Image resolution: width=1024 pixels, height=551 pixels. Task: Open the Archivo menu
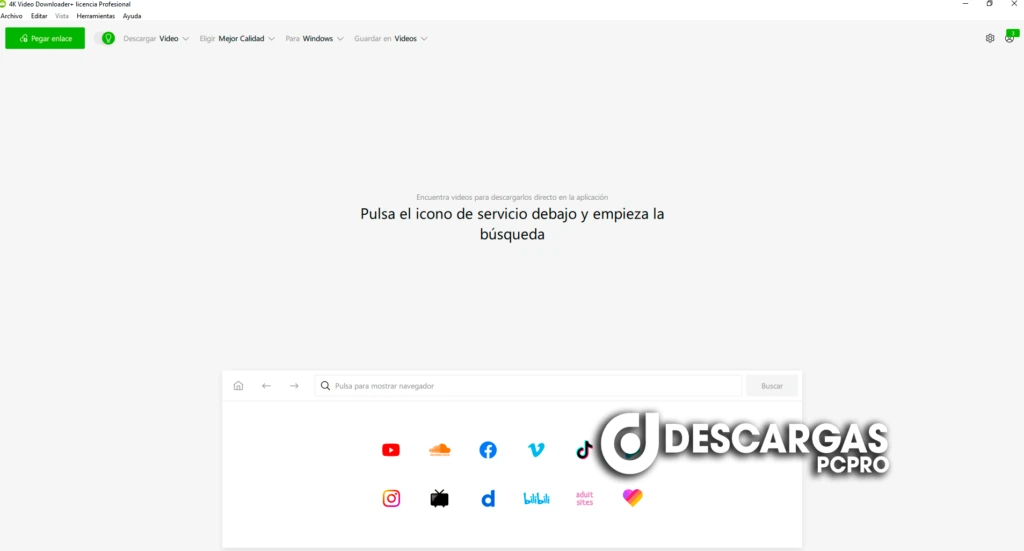tap(11, 16)
